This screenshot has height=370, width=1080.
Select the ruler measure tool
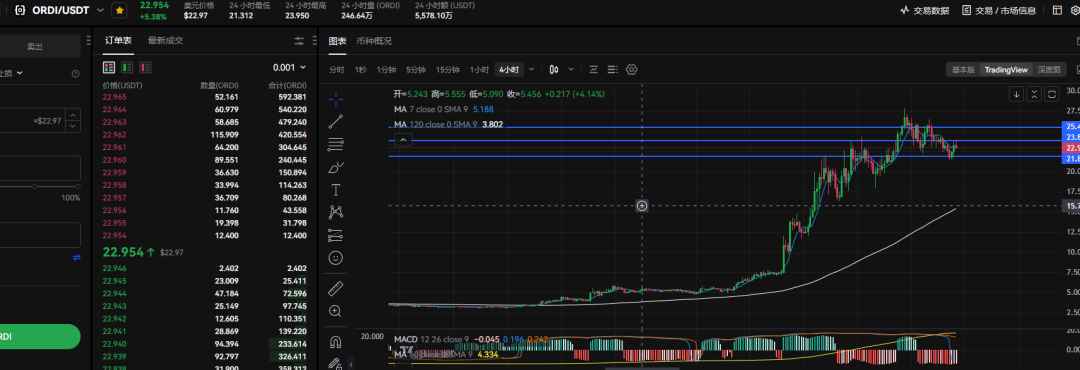pyautogui.click(x=335, y=288)
